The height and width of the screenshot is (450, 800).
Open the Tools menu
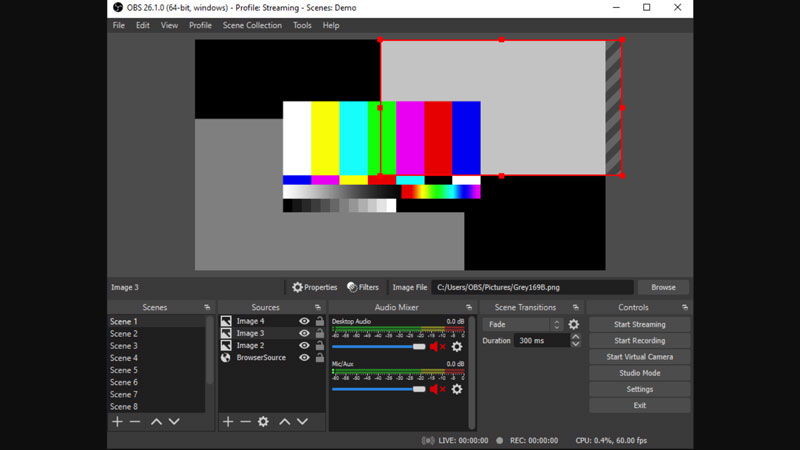(x=302, y=25)
